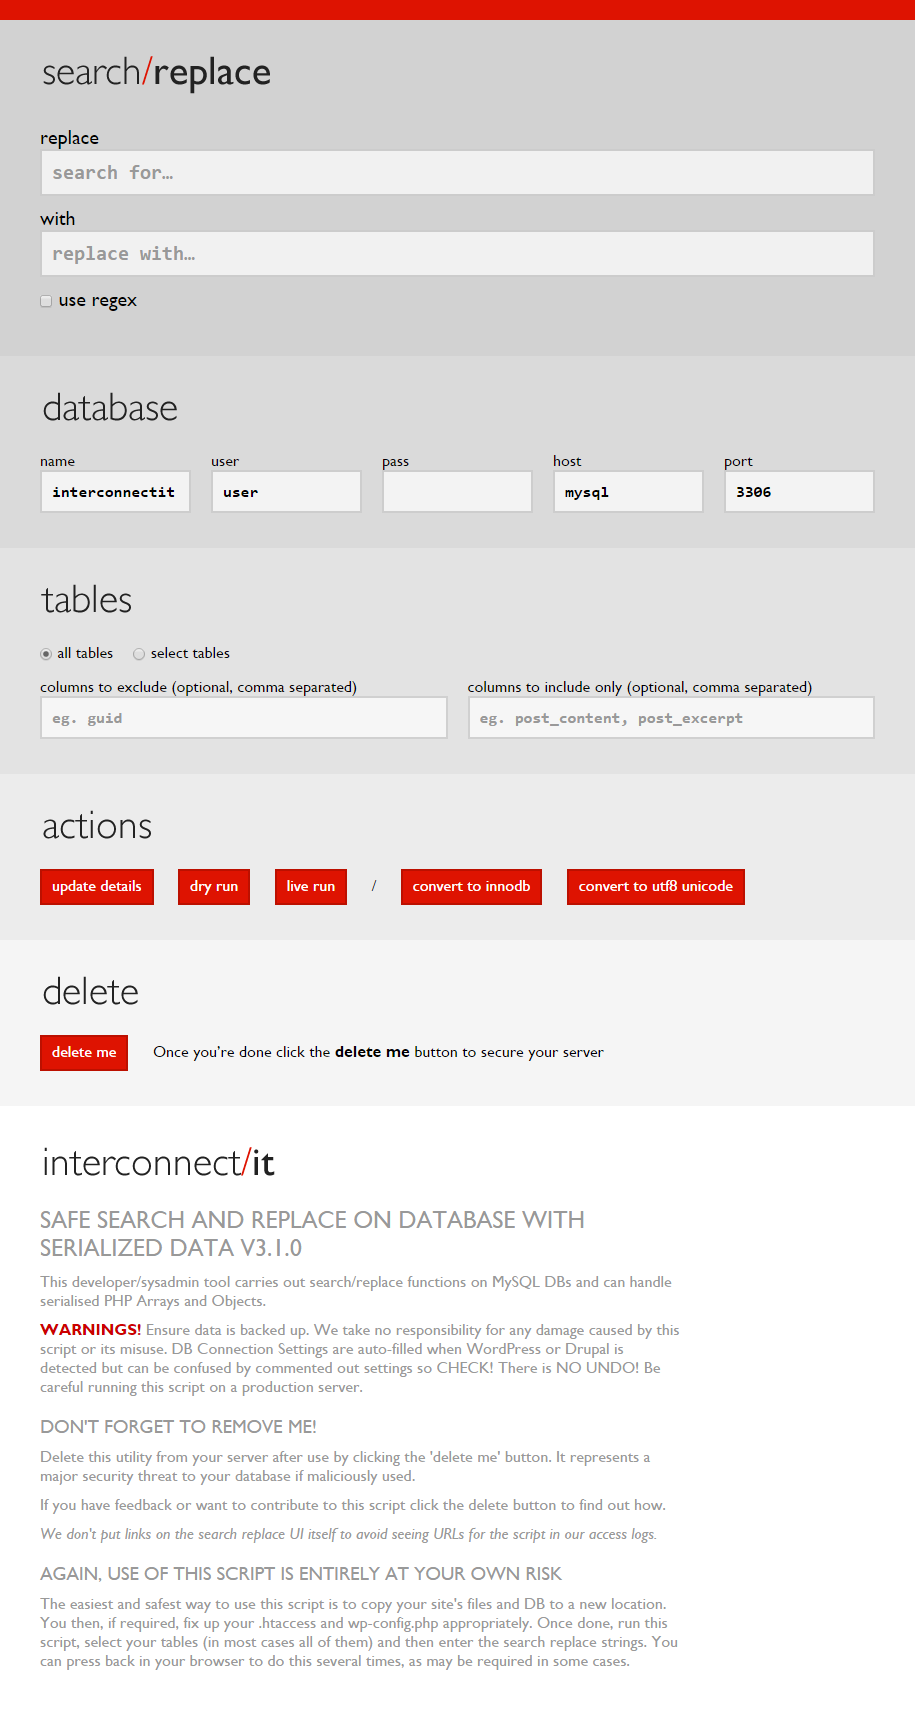Click convert to innodb button
Screen dimensions: 915x1710
tap(471, 887)
